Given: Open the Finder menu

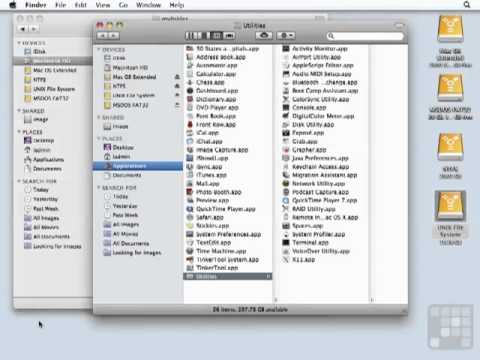Looking at the screenshot, I should (x=36, y=5).
